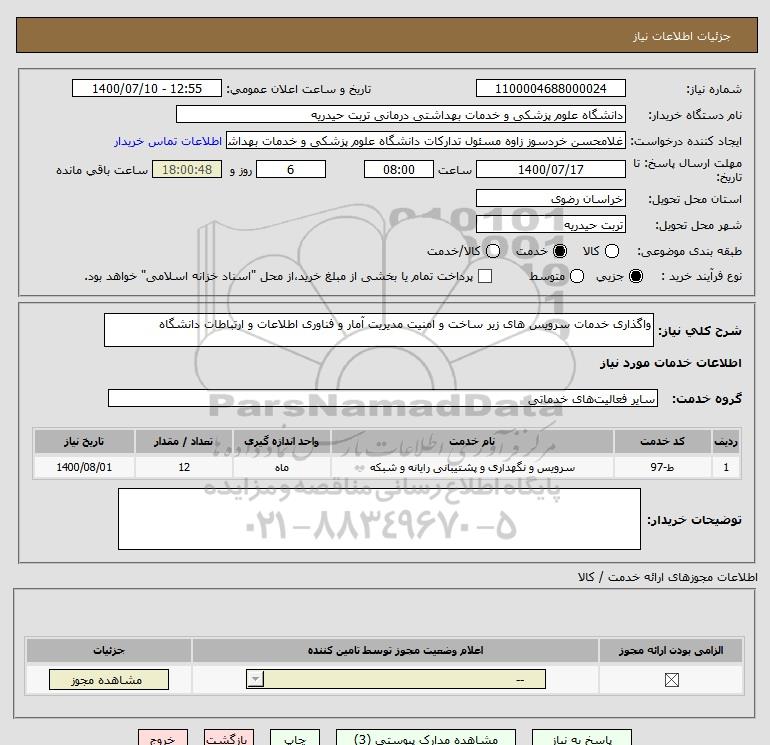This screenshot has width=770, height=745.
Task: Select the کالا radio button
Action: (612, 251)
